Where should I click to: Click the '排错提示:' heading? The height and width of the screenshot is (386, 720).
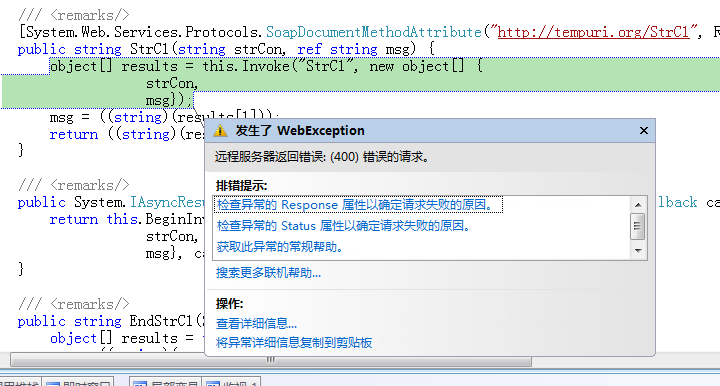(242, 186)
